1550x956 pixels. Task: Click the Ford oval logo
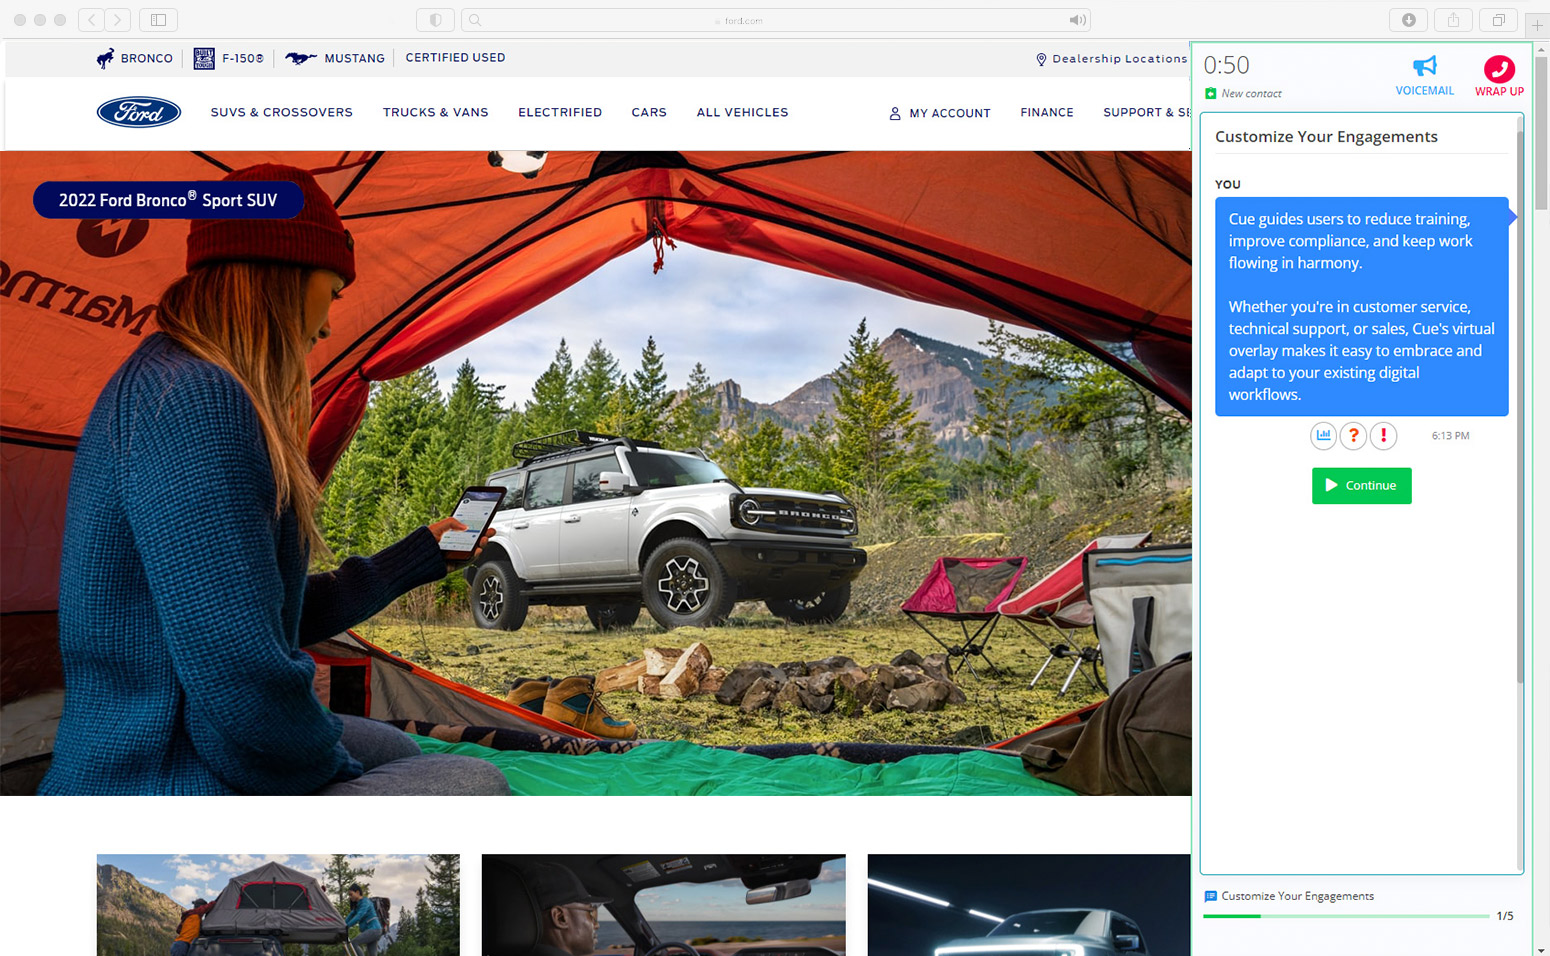tap(139, 112)
